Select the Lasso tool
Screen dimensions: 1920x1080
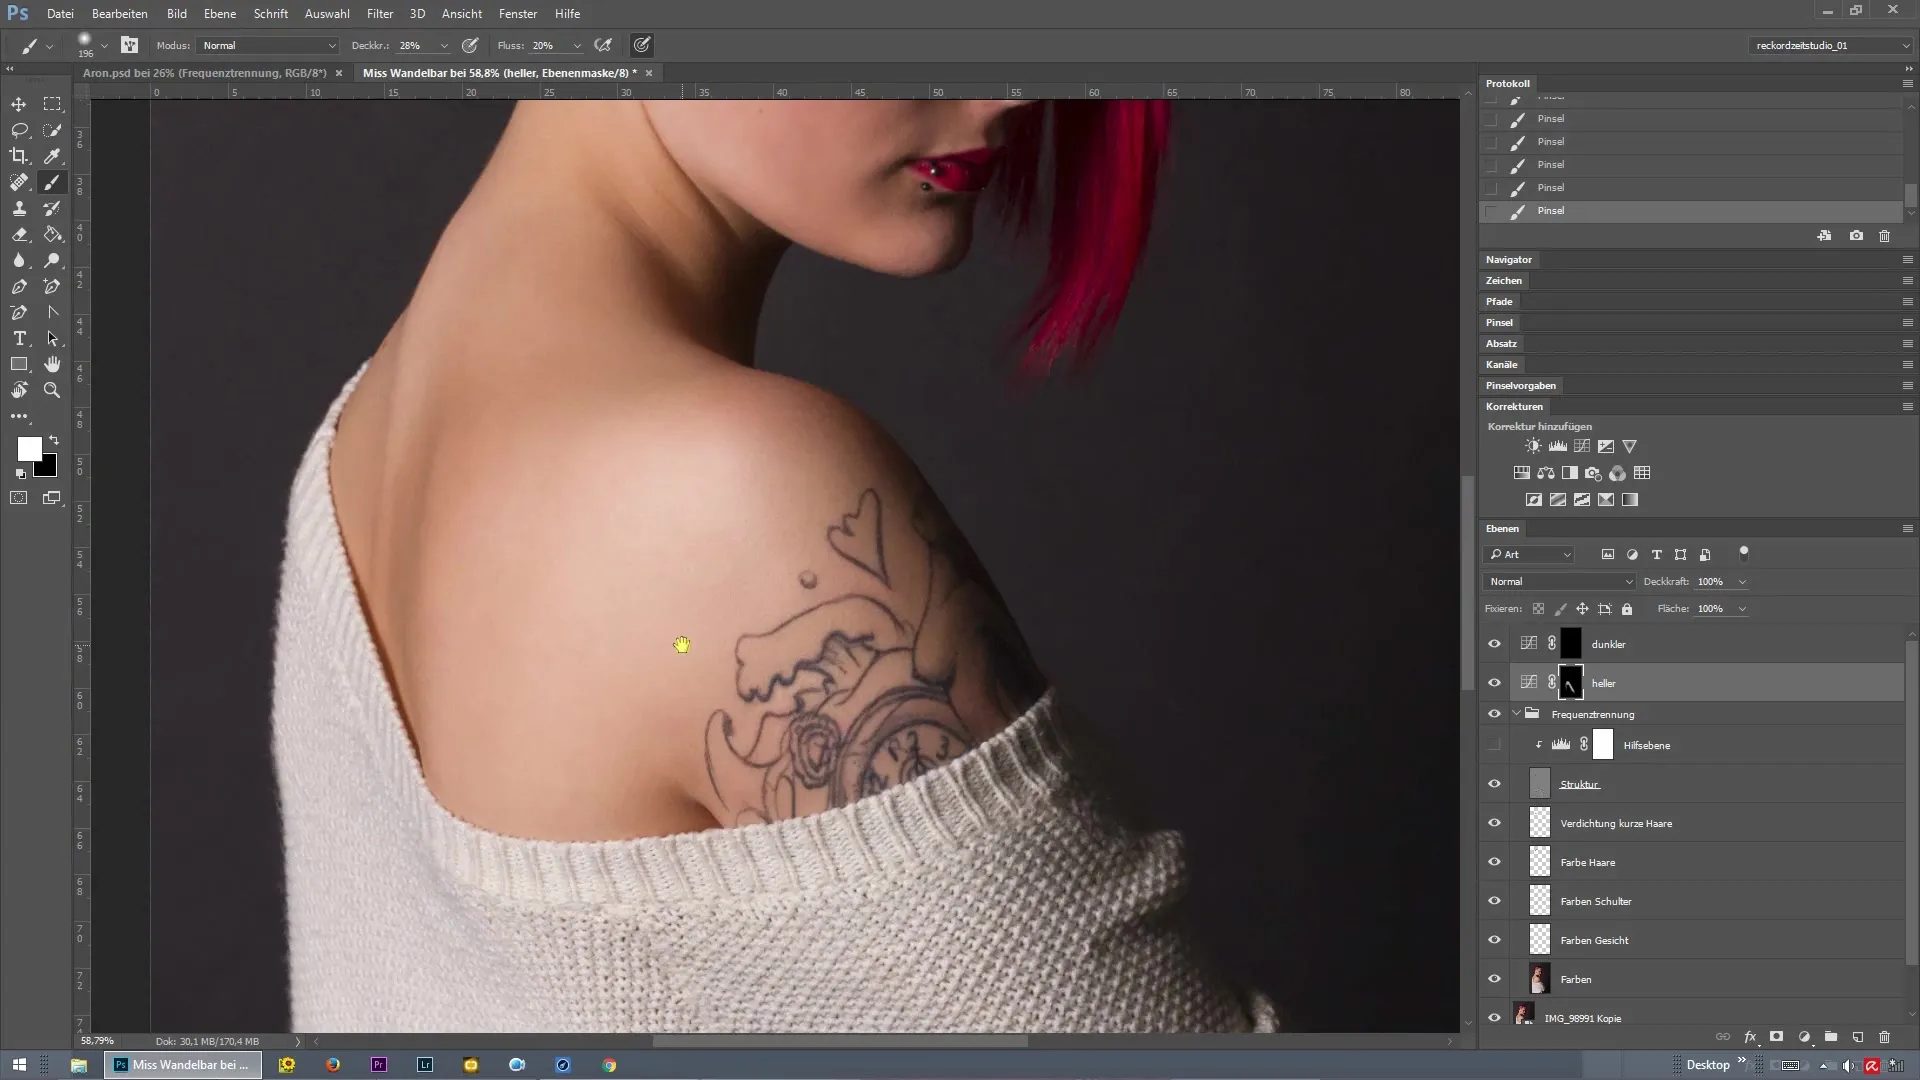pos(19,130)
